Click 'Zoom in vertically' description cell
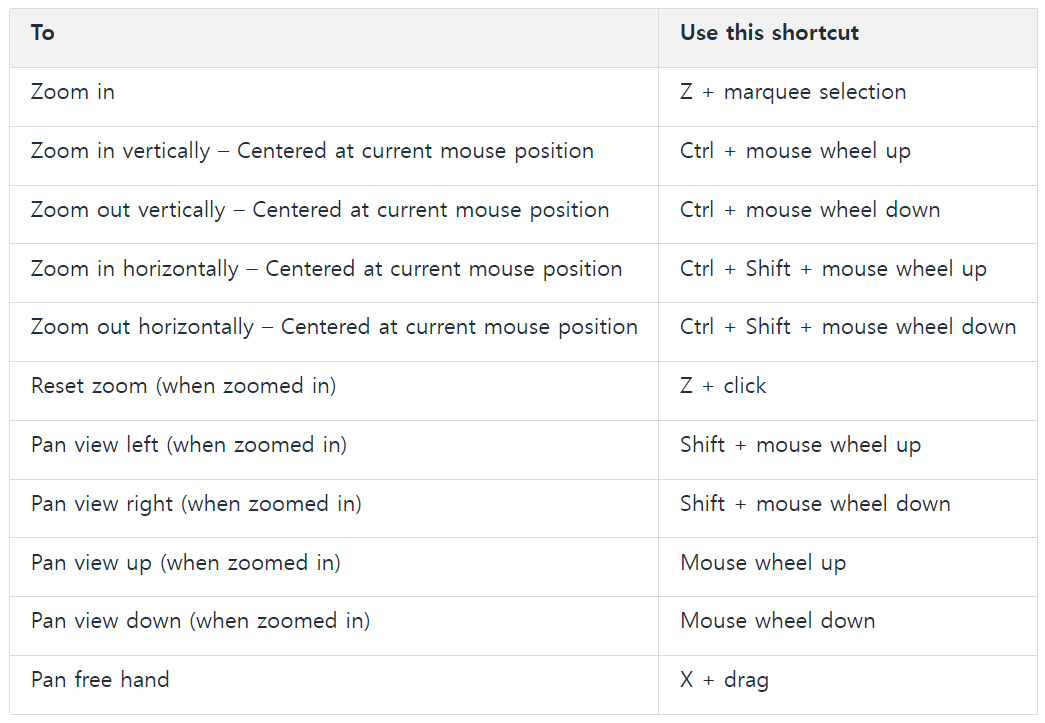This screenshot has width=1045, height=723. point(312,151)
